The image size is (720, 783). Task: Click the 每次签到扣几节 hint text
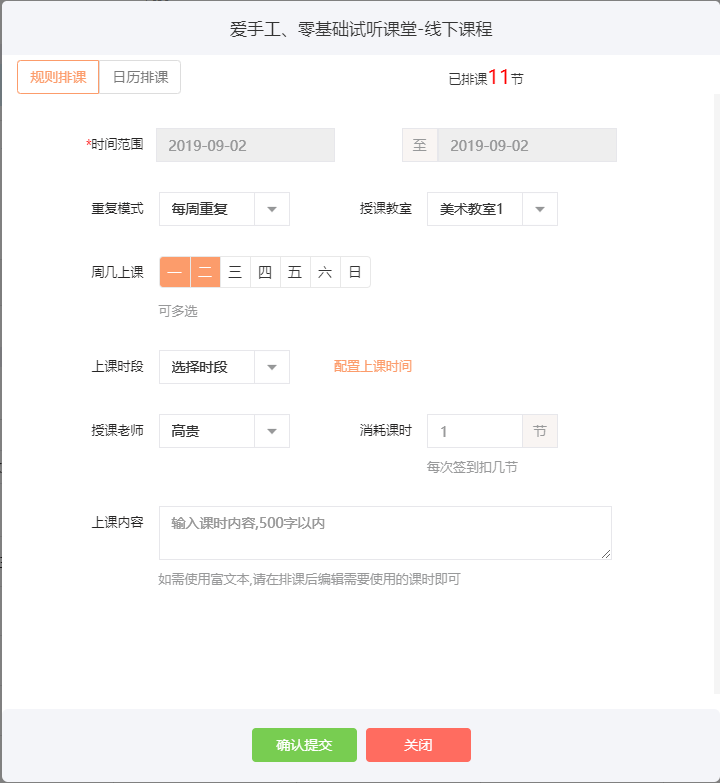[x=472, y=467]
